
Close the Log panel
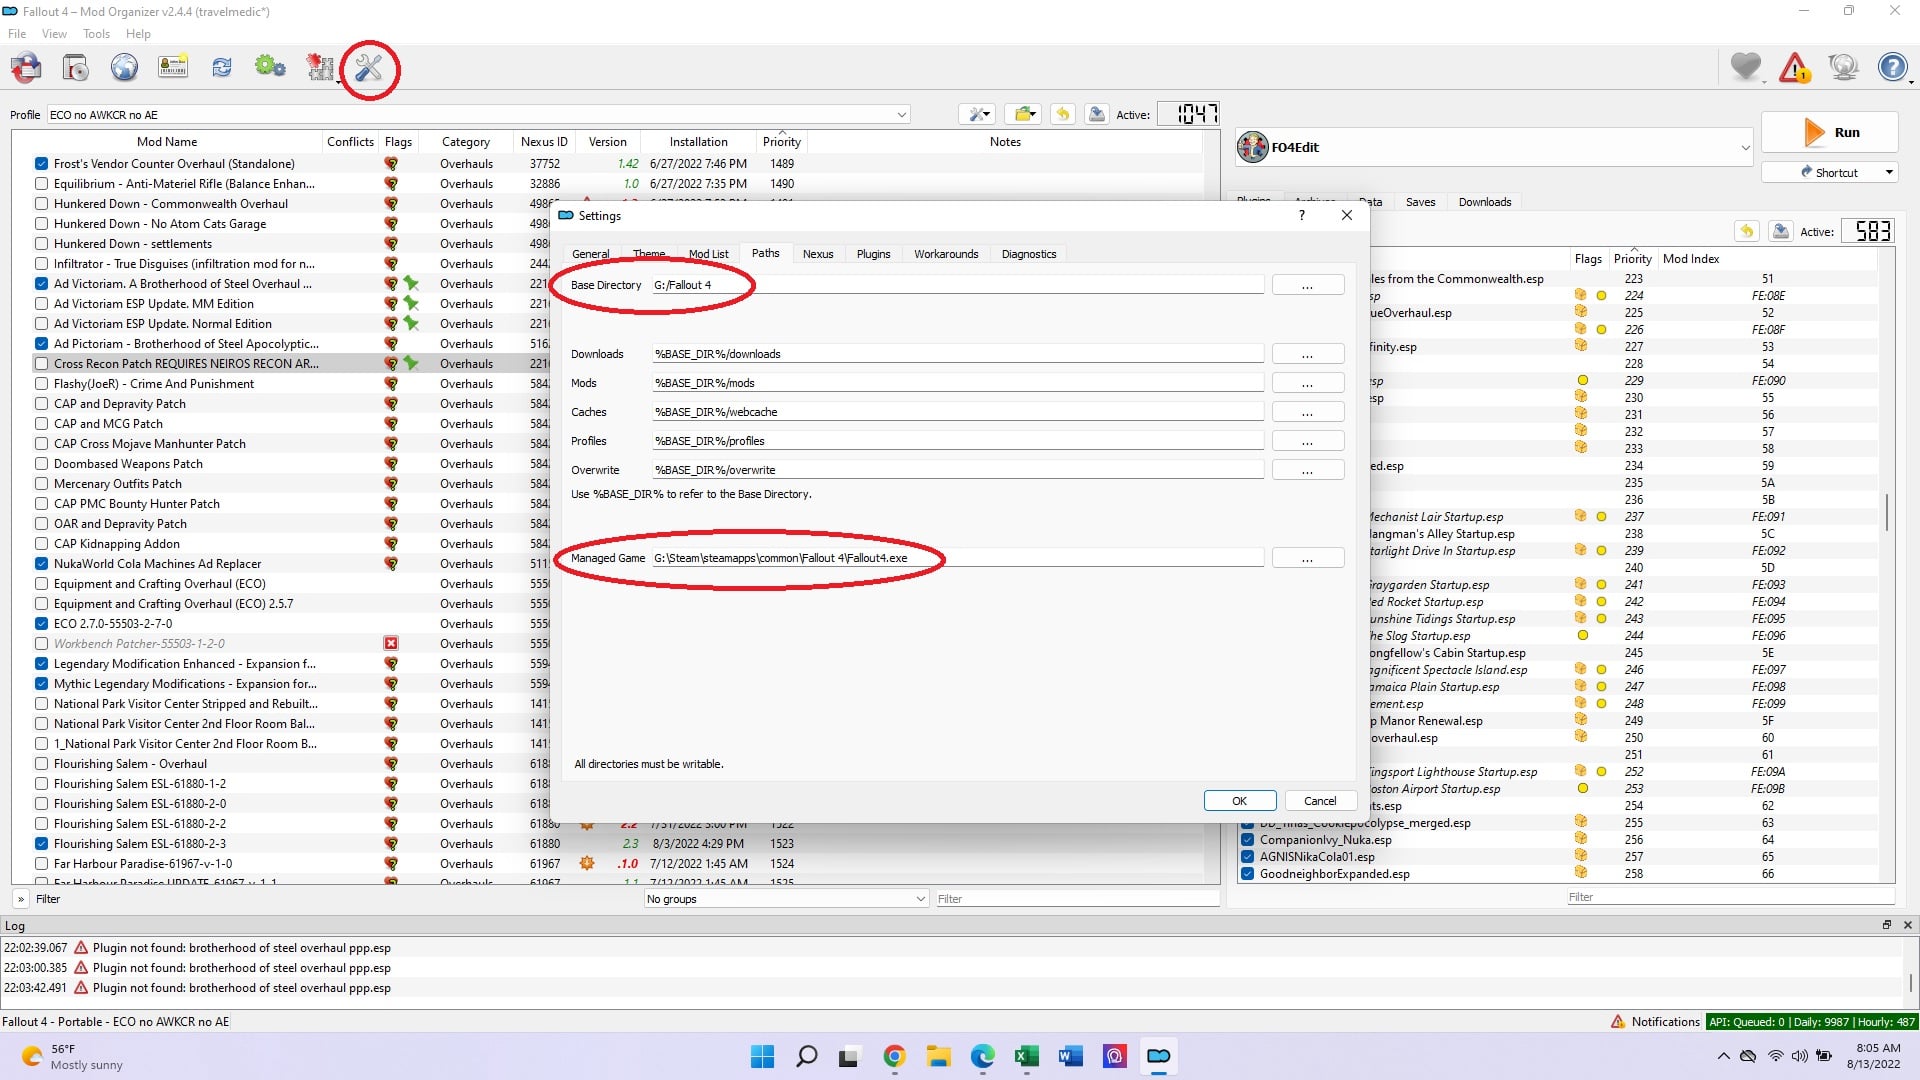point(1907,925)
